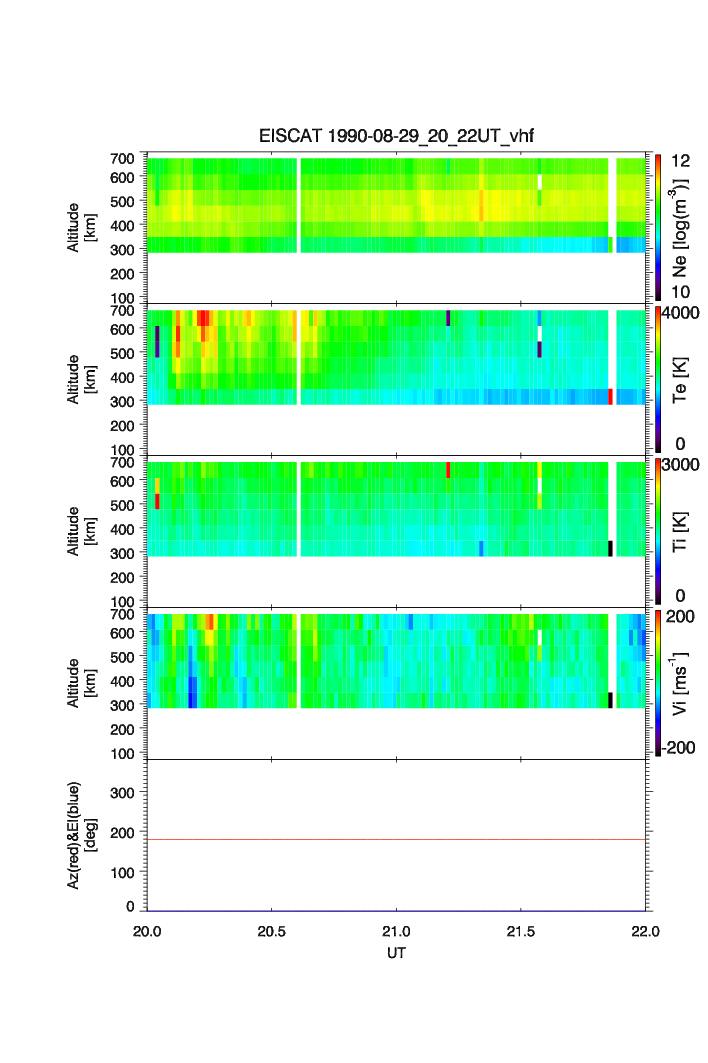Click the '21.0' UT axis tick label
708x1063 pixels.
pyautogui.click(x=396, y=931)
